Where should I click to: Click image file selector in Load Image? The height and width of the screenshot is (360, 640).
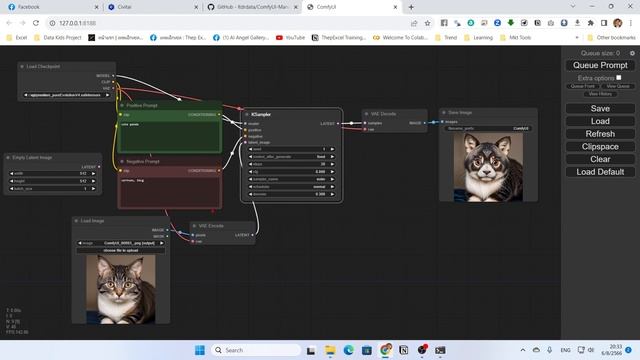121,243
